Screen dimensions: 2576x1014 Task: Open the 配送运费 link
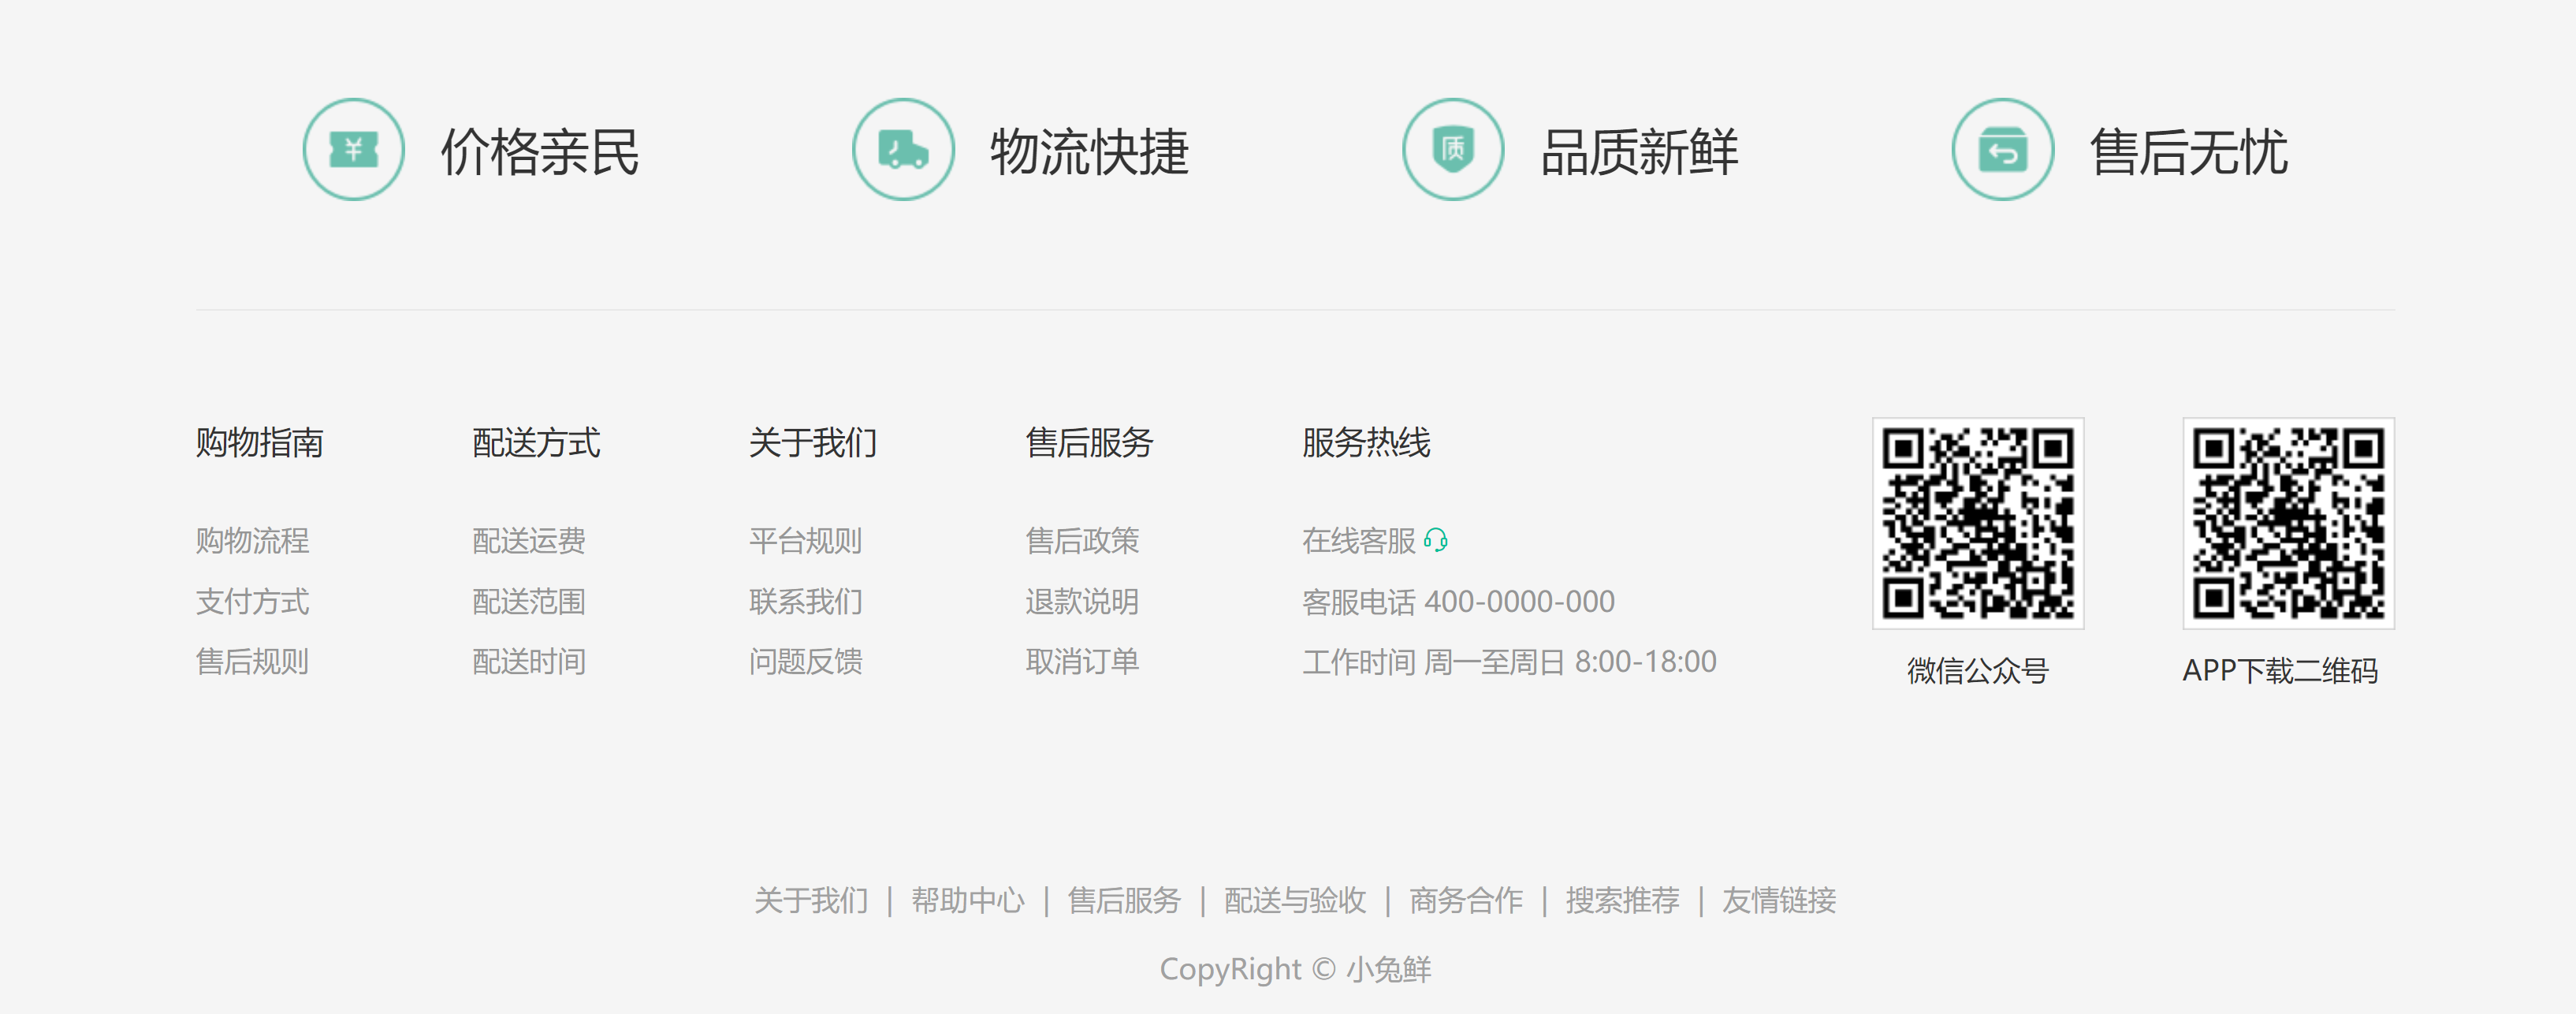click(x=528, y=541)
